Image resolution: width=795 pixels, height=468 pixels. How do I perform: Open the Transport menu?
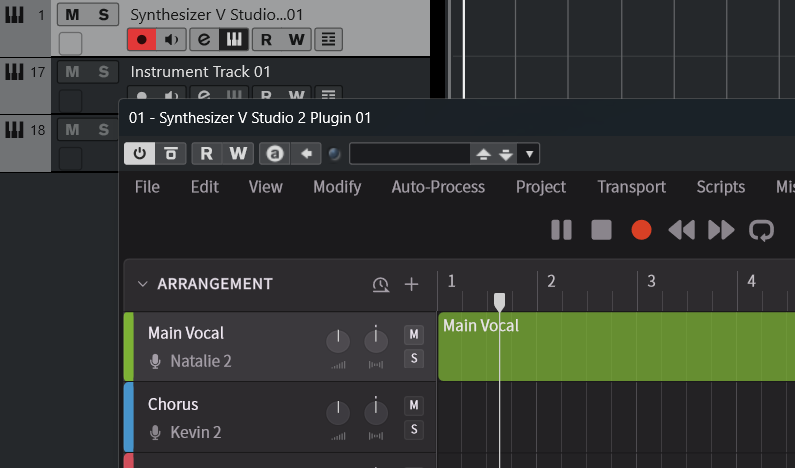(632, 187)
